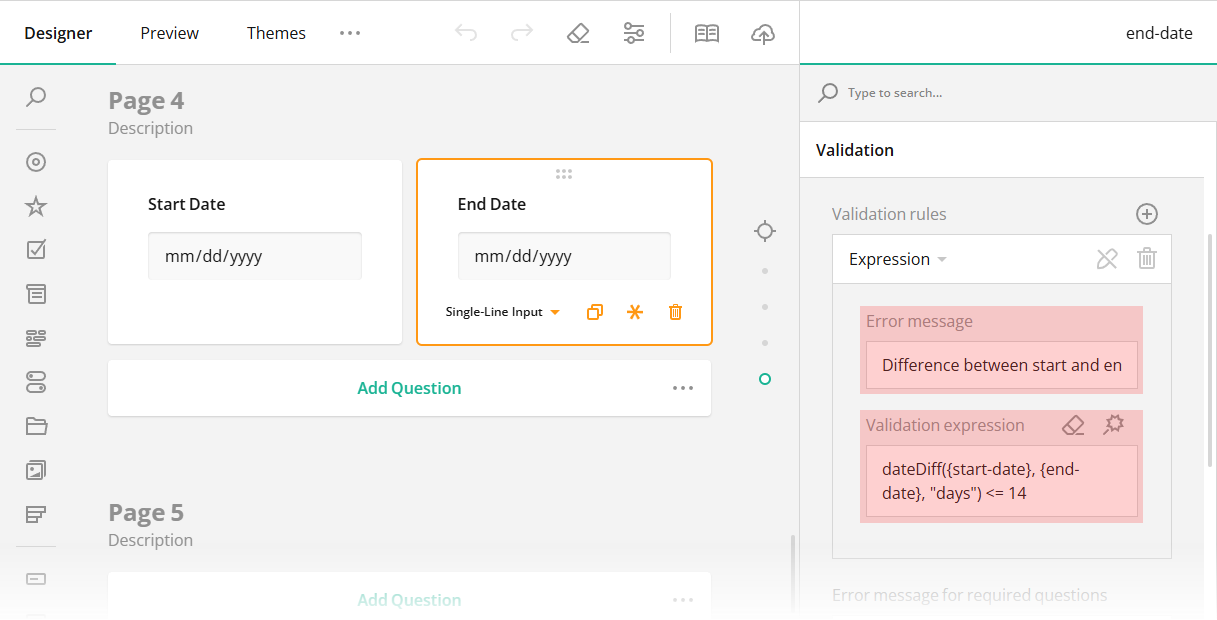
Task: Open the Single-Line Input type dropdown
Action: (503, 311)
